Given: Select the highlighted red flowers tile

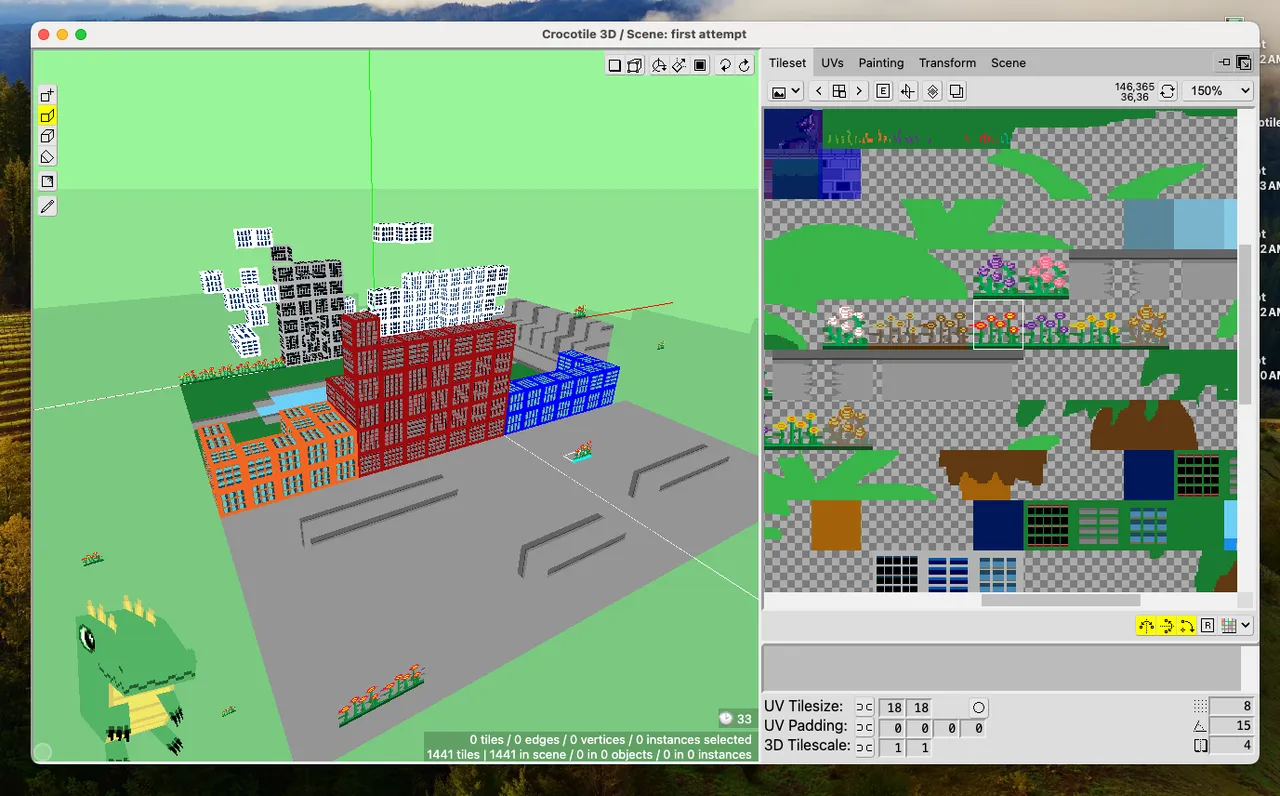Looking at the screenshot, I should 998,325.
